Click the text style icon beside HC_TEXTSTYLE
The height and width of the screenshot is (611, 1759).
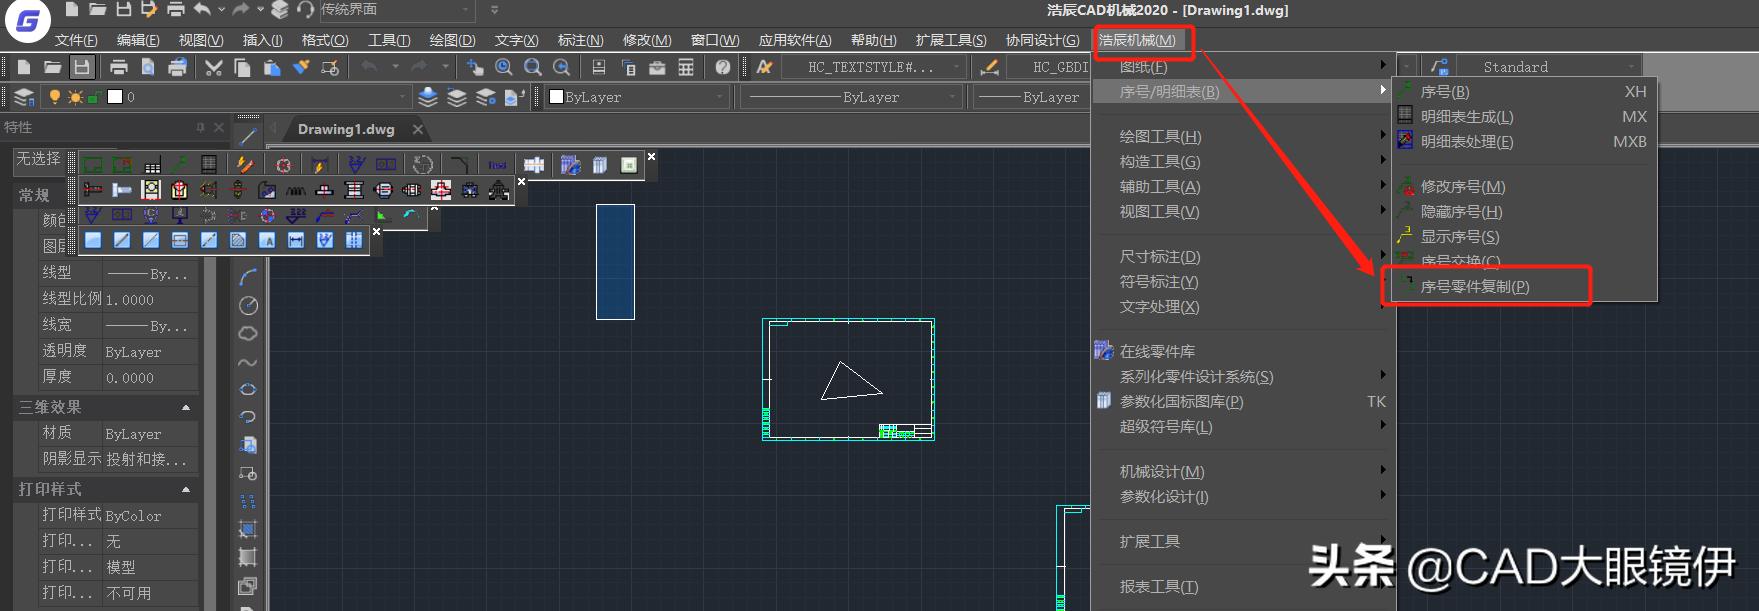[x=765, y=67]
